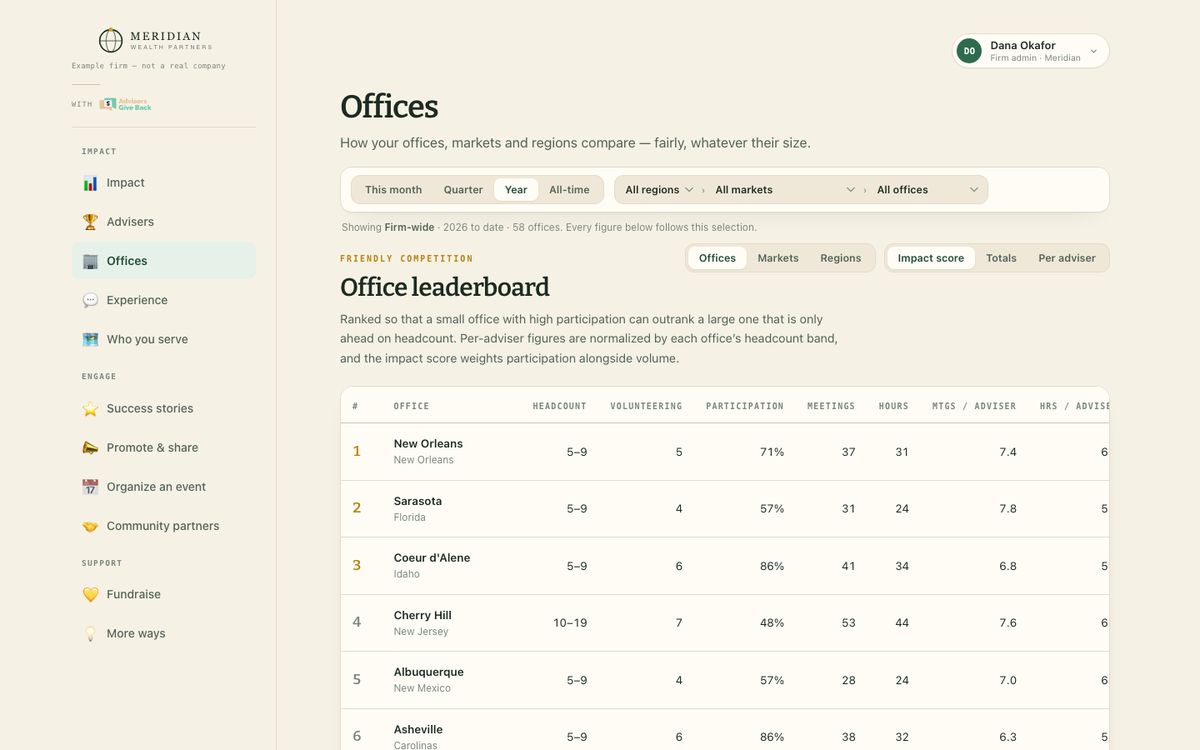Click the New Mexico label under Albuquerque

pyautogui.click(x=422, y=688)
